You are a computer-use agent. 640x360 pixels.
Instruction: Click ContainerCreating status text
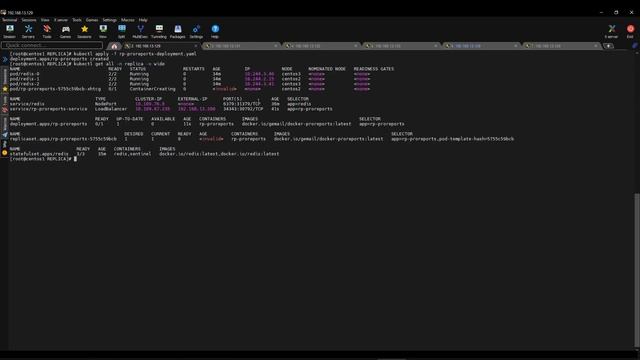(152, 89)
